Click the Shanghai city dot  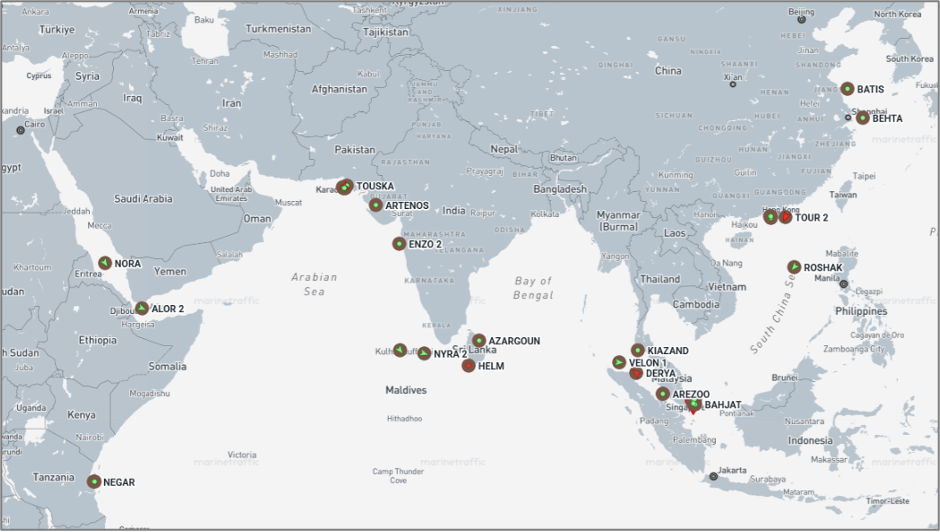(848, 118)
